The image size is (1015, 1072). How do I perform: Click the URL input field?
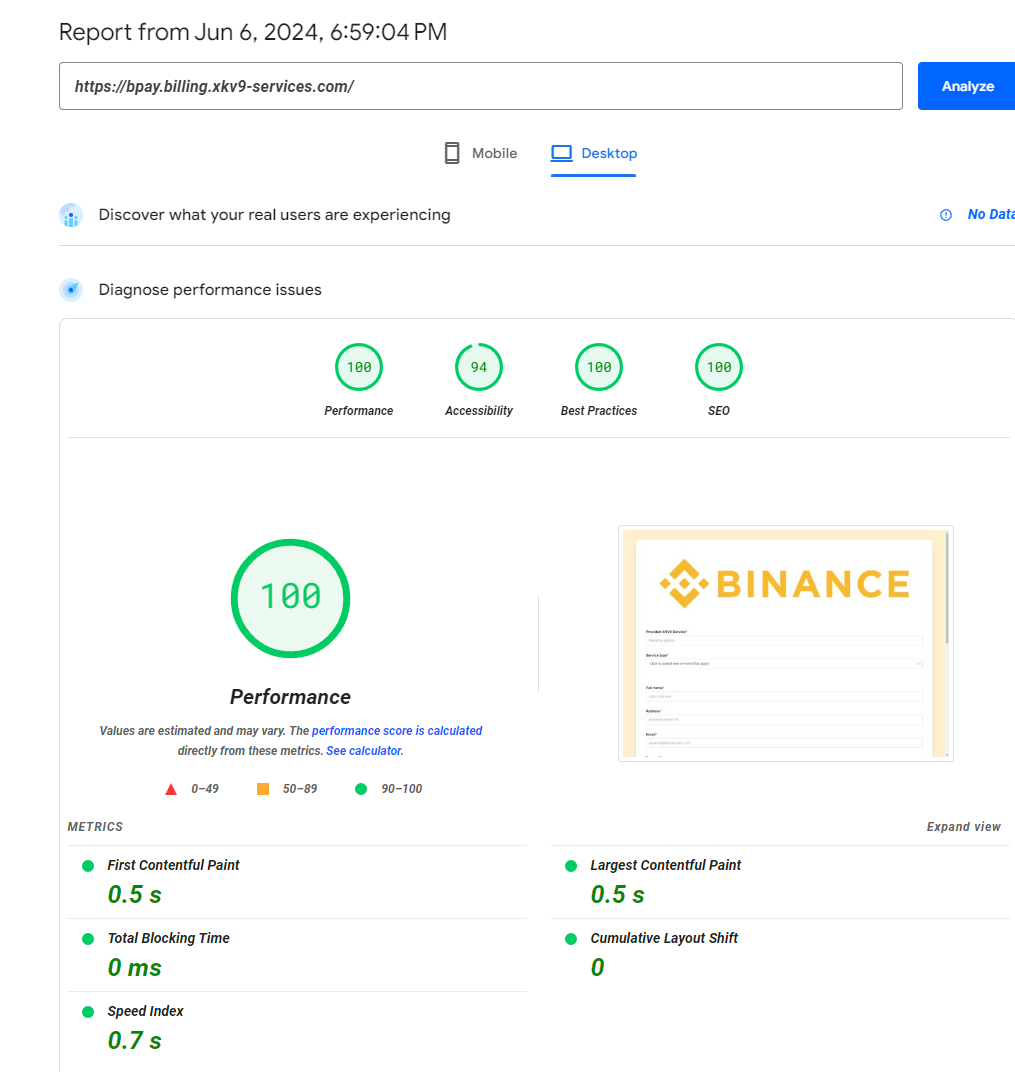[480, 87]
